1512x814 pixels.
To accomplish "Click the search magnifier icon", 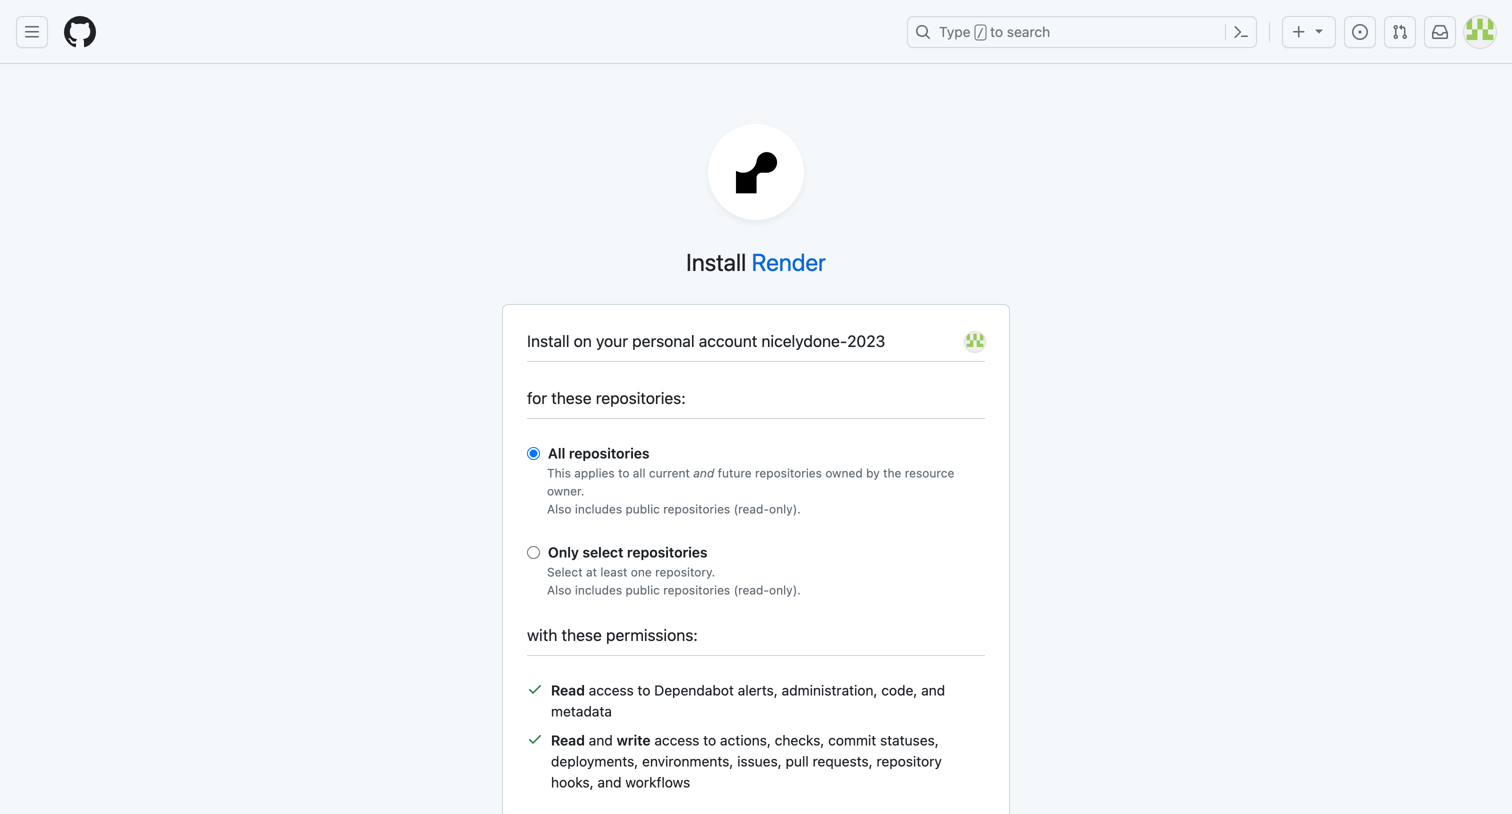I will pyautogui.click(x=923, y=32).
